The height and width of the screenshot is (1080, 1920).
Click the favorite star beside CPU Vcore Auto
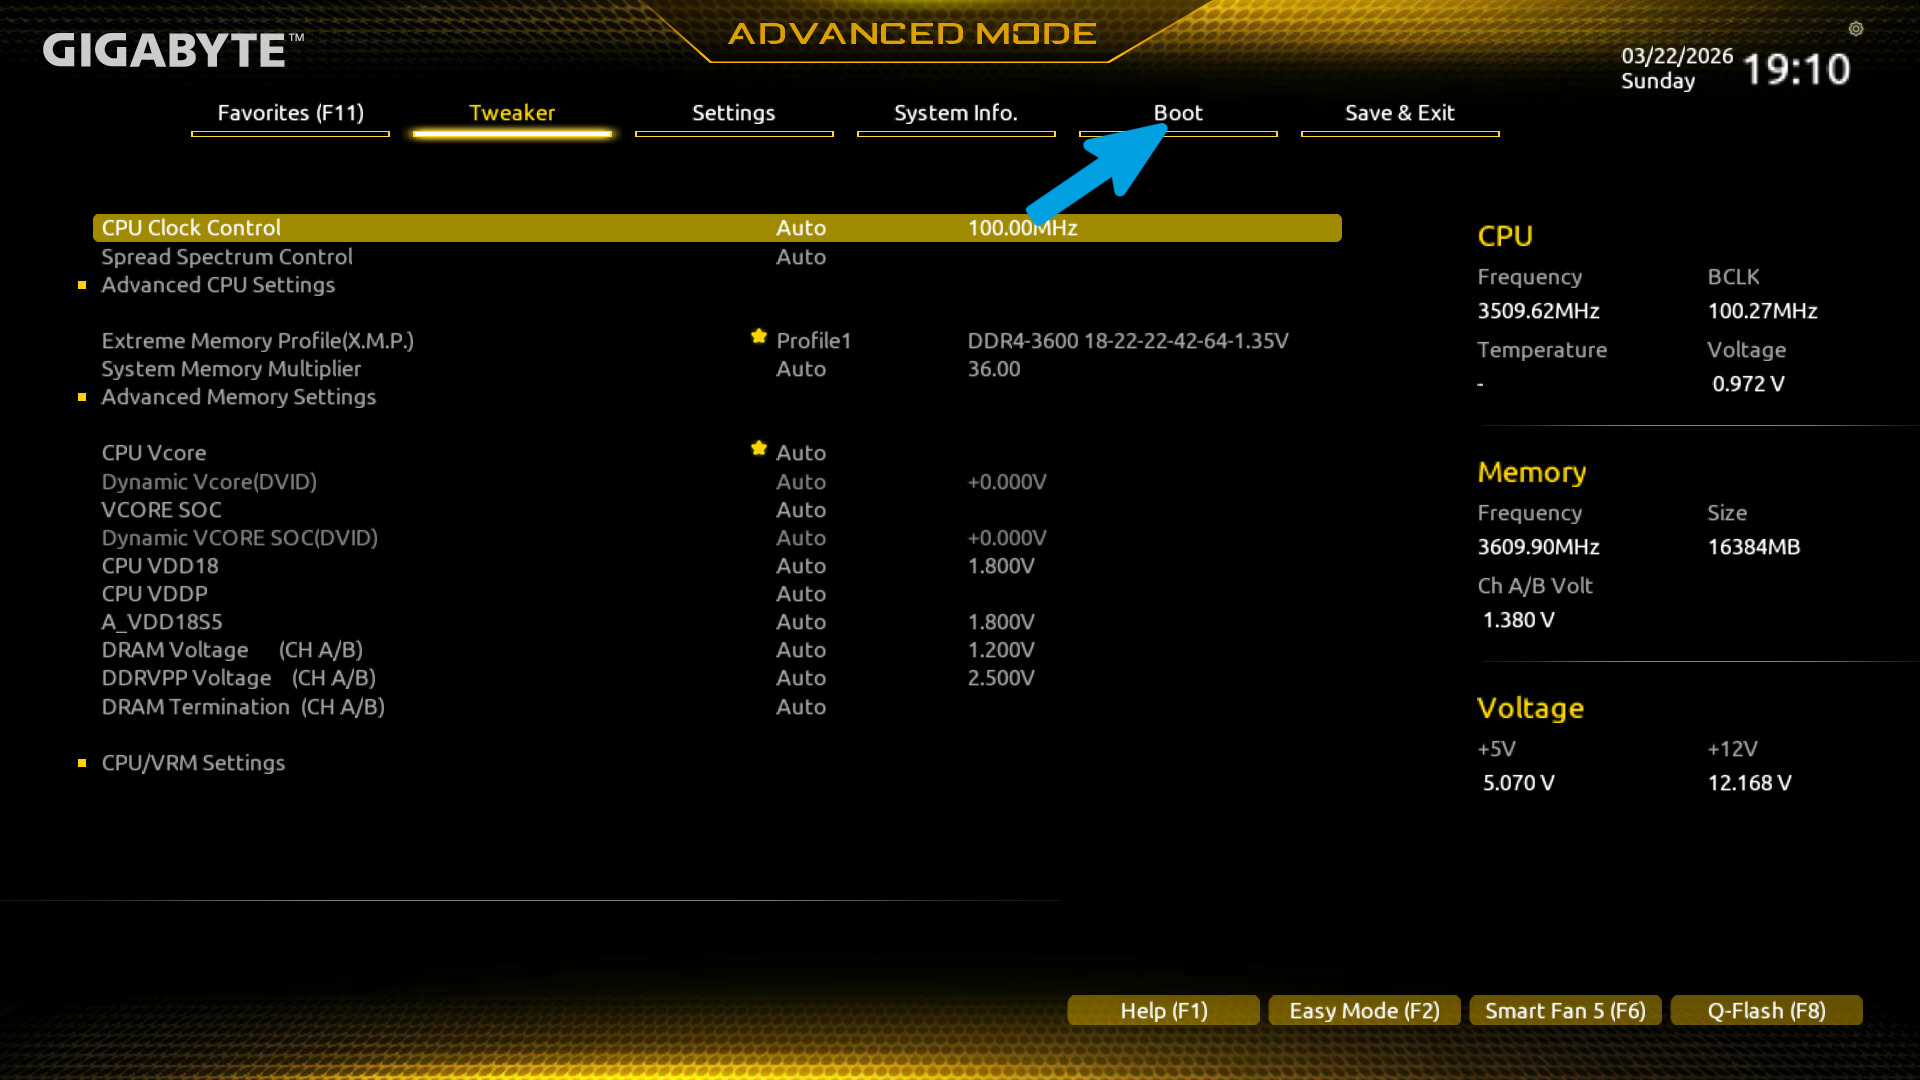click(759, 449)
